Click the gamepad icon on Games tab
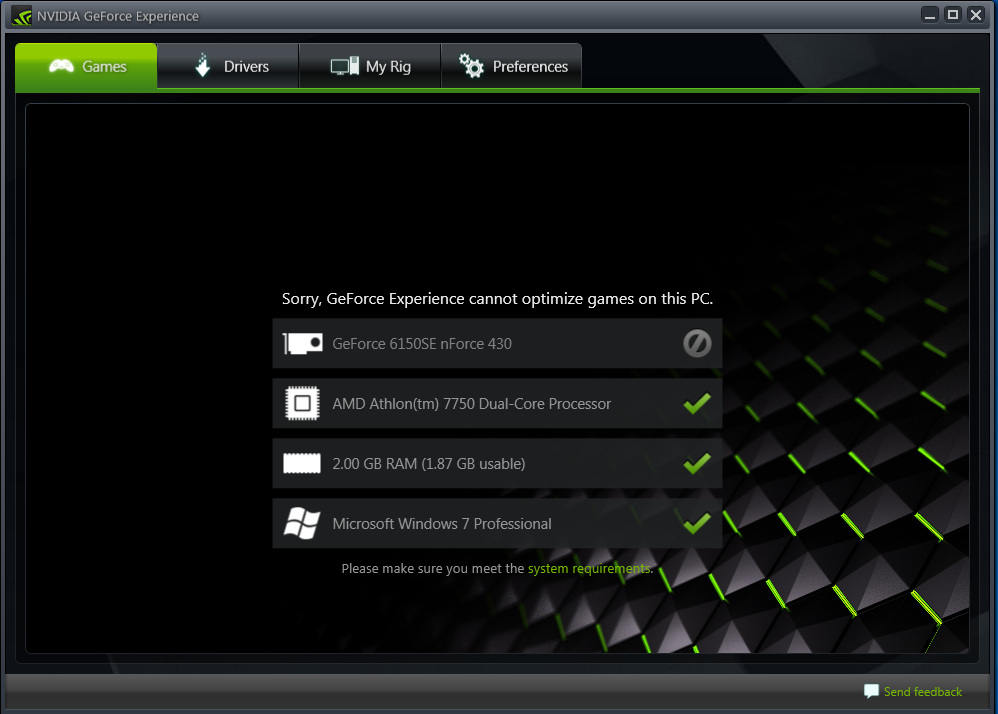Screen dimensions: 998x714 tap(61, 66)
